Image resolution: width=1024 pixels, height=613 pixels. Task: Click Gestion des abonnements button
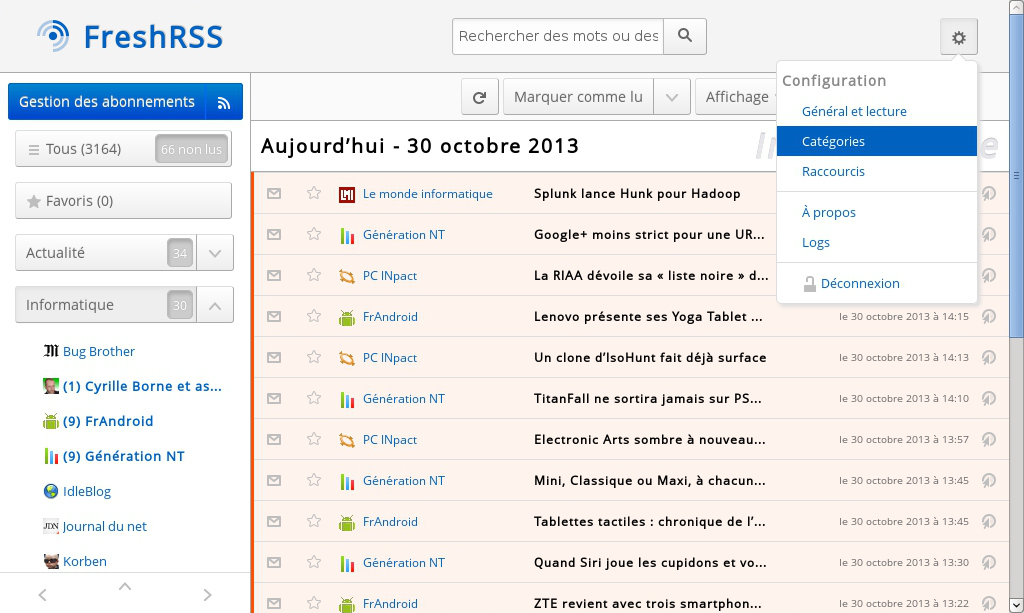[x=106, y=102]
